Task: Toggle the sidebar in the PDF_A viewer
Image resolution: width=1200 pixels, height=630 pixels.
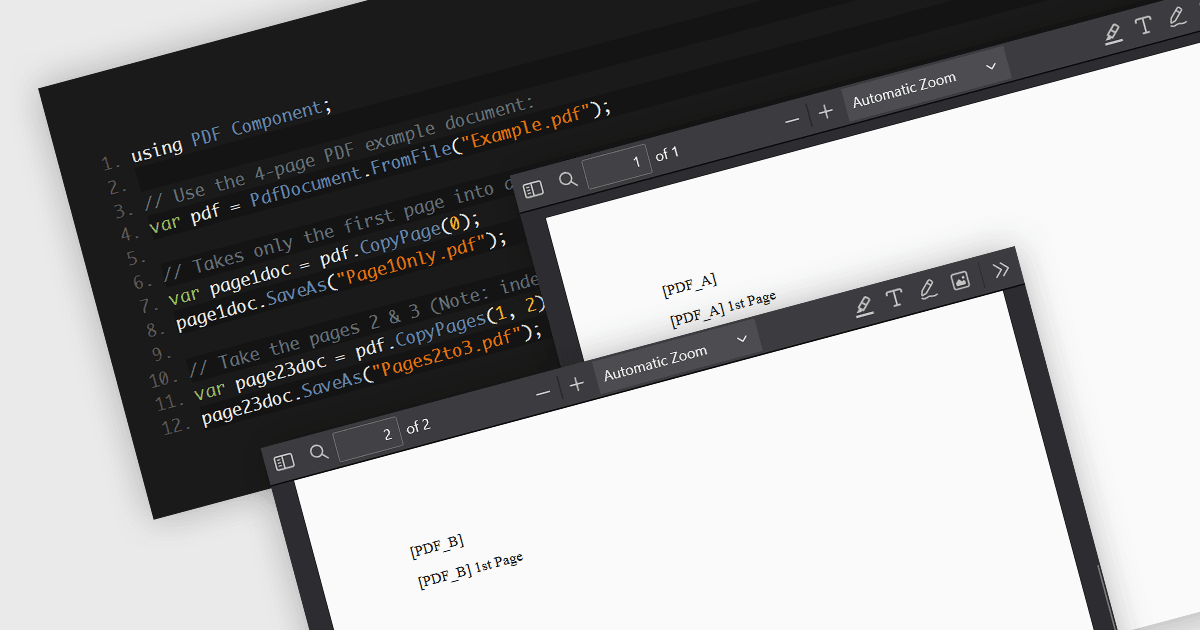Action: click(x=533, y=188)
